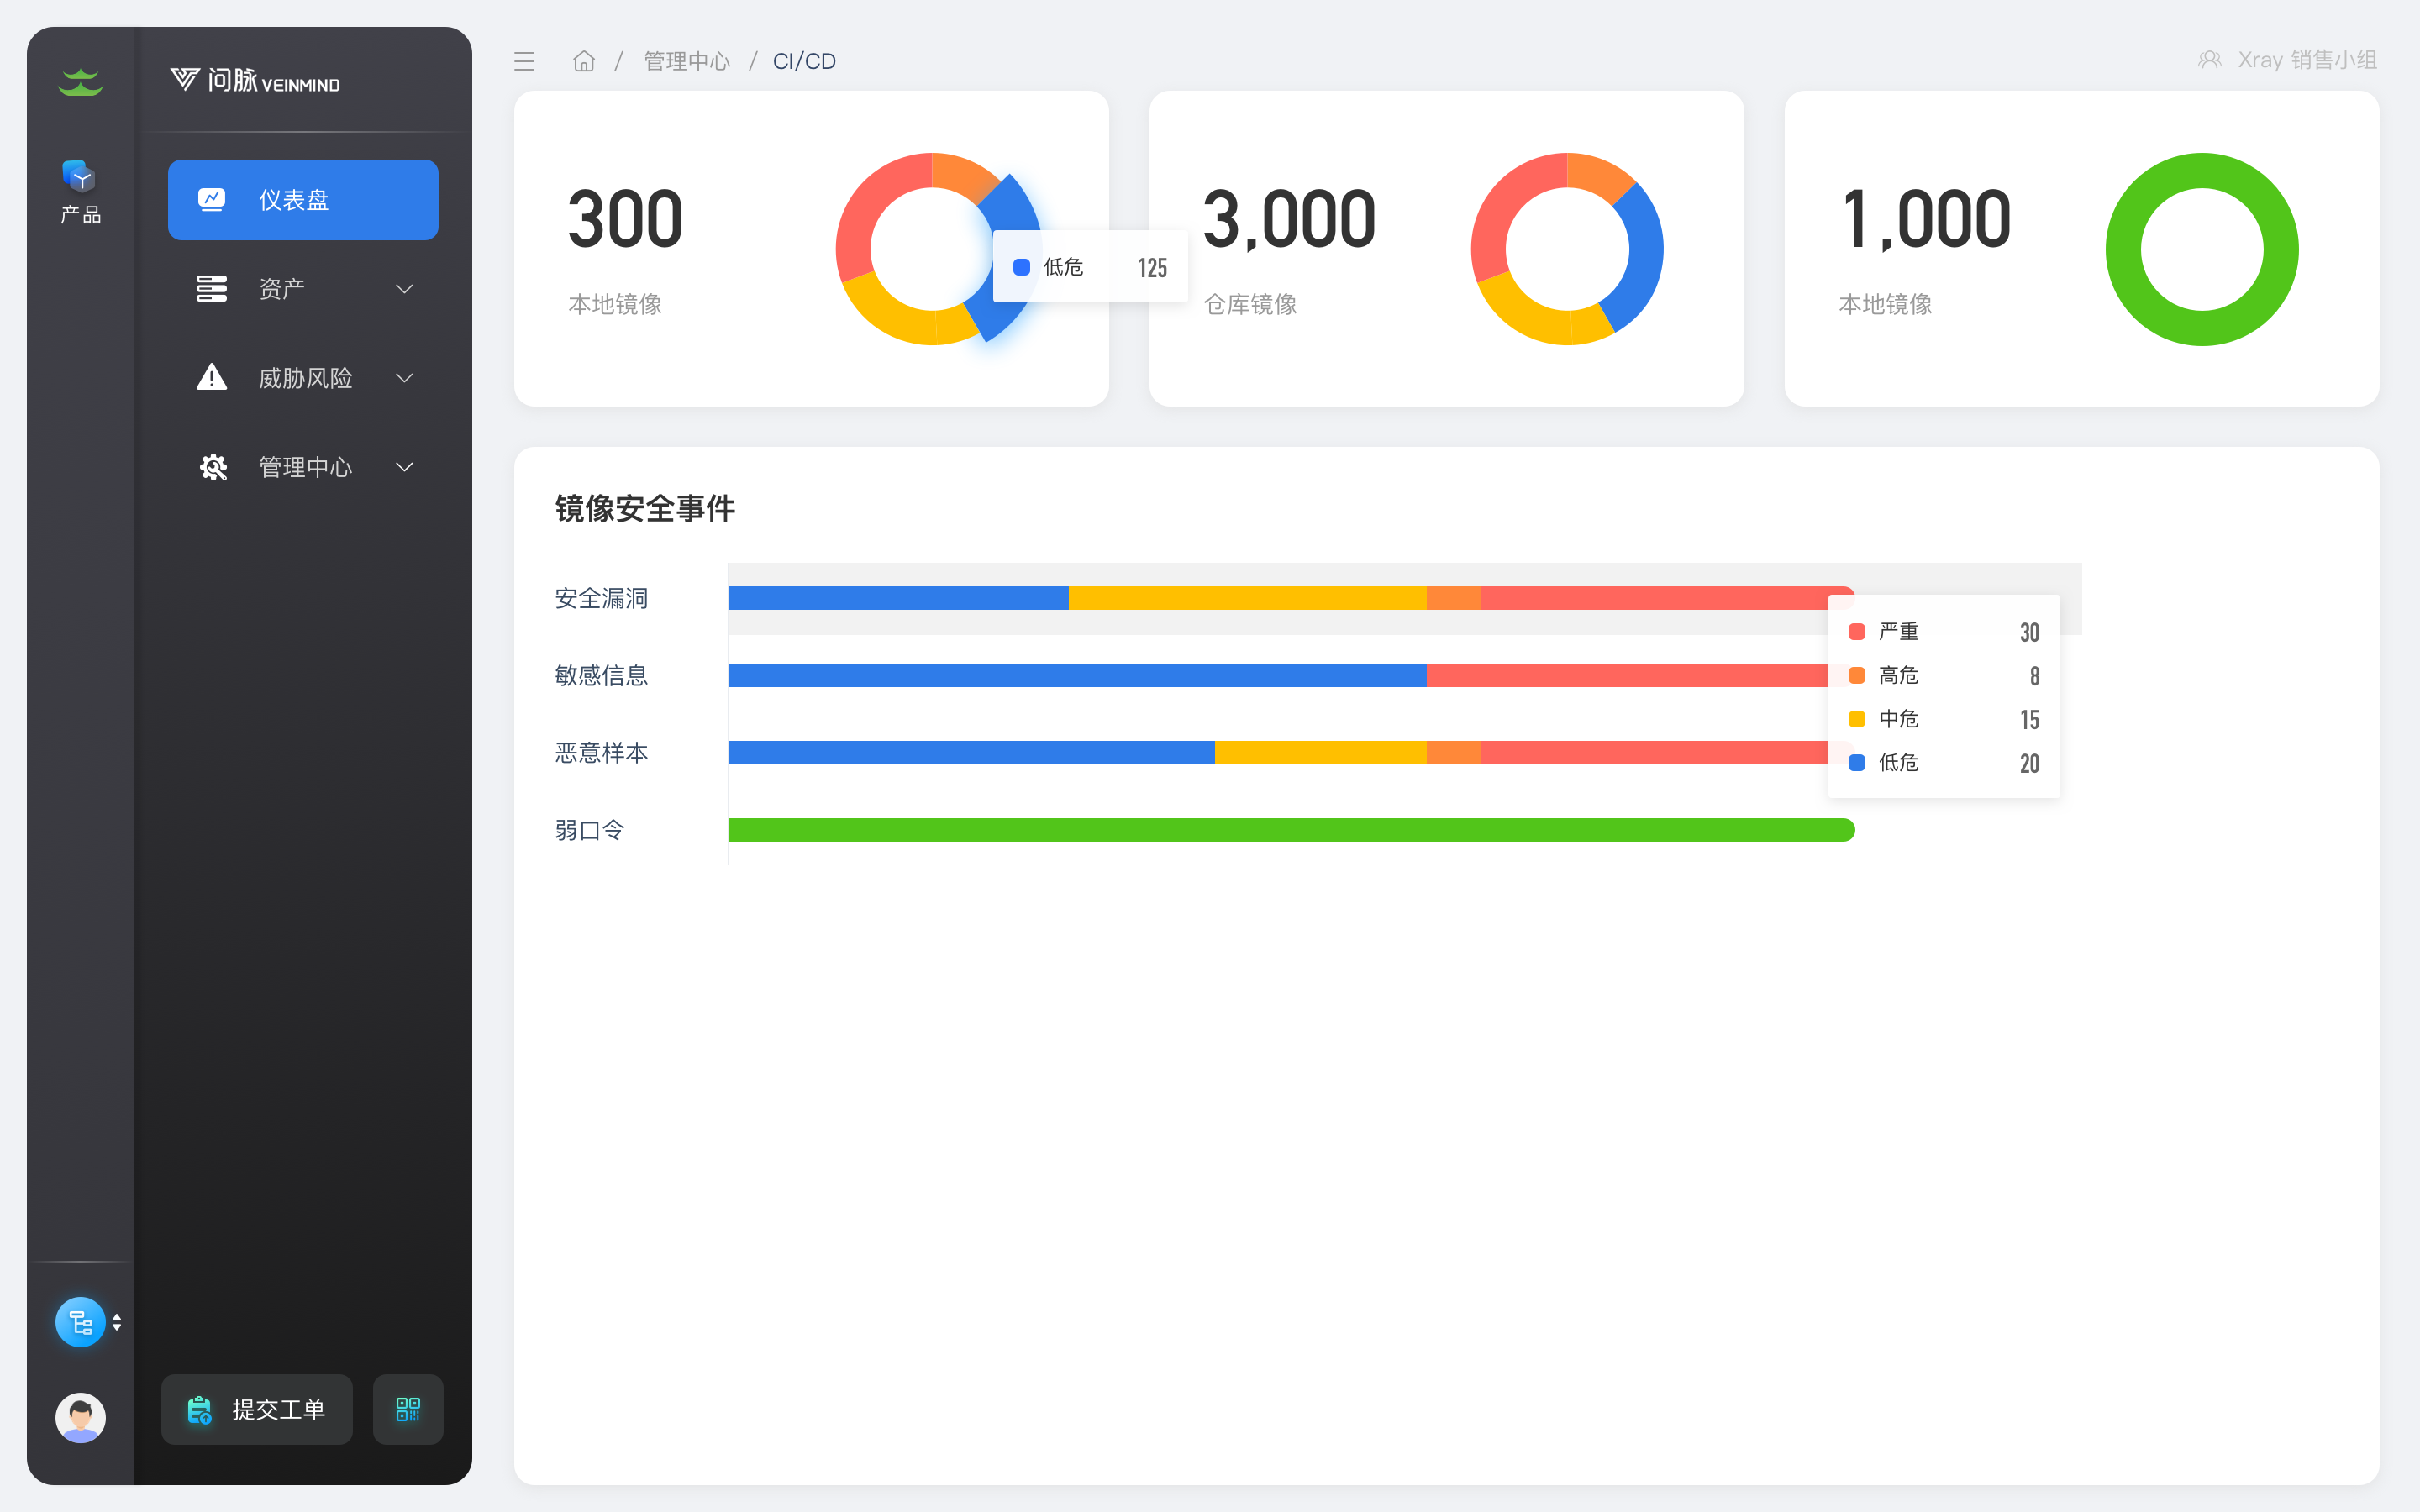This screenshot has height=1512, width=2420.
Task: Expand the 管理中心 sidebar chevron
Action: tap(404, 467)
